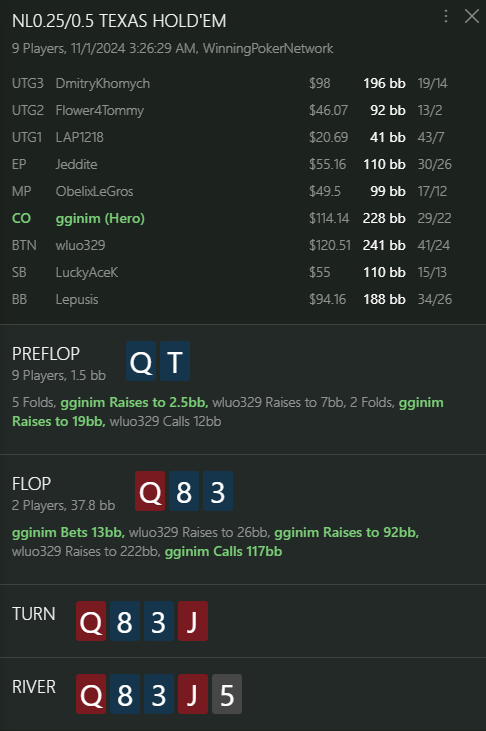
Task: Click the NL0.25/0.5 TEXAS HOLD'EM title
Action: (x=119, y=21)
